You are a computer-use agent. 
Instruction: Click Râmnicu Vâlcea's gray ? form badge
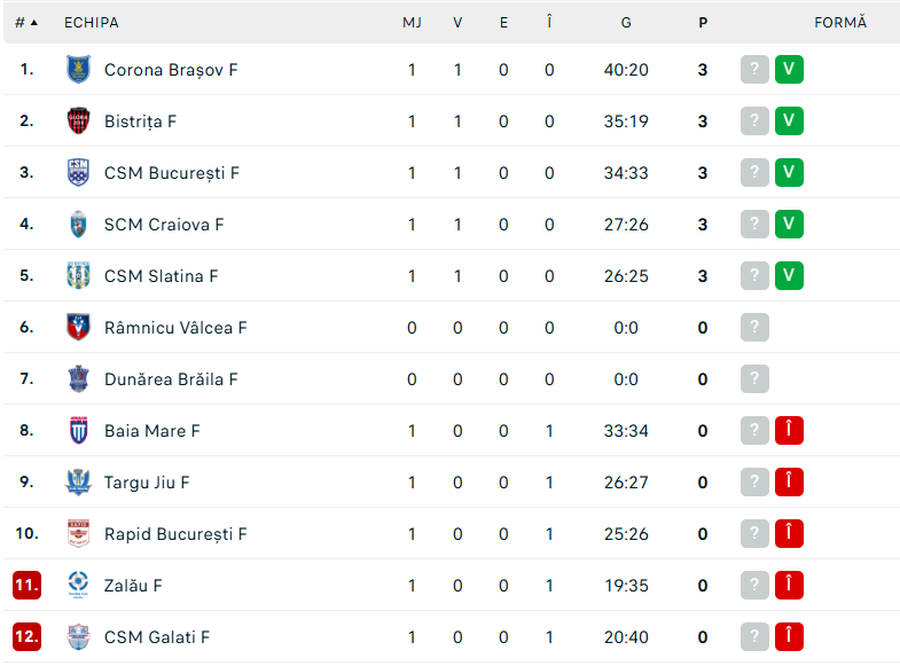point(755,327)
